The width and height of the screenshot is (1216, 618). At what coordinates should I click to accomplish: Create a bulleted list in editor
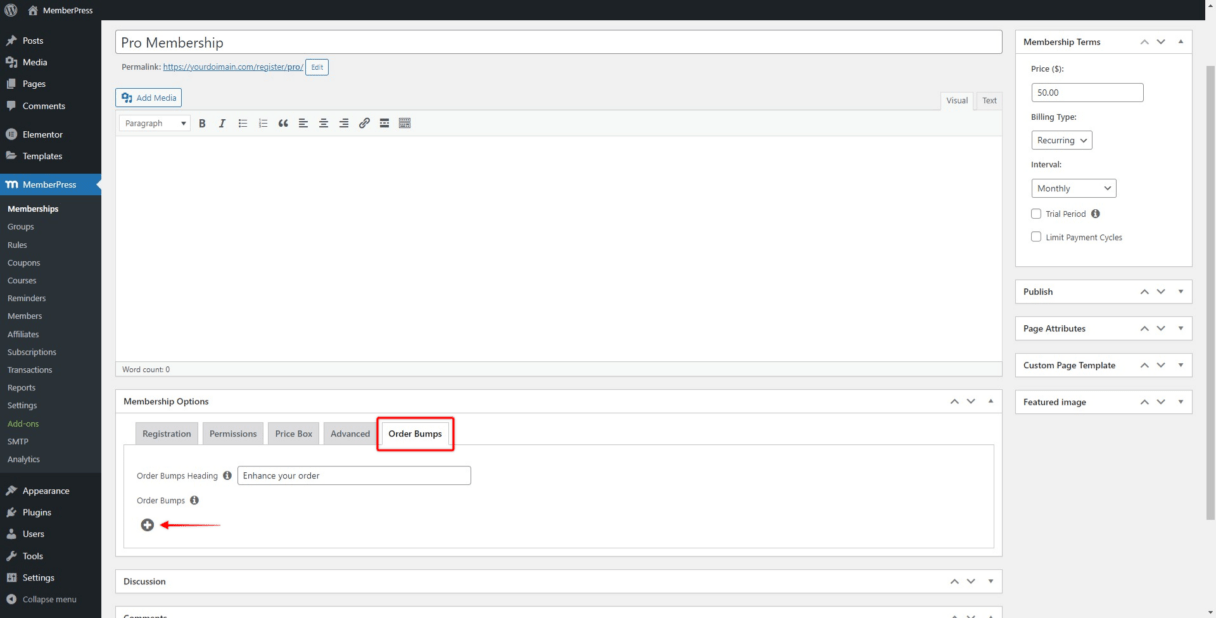[x=243, y=123]
